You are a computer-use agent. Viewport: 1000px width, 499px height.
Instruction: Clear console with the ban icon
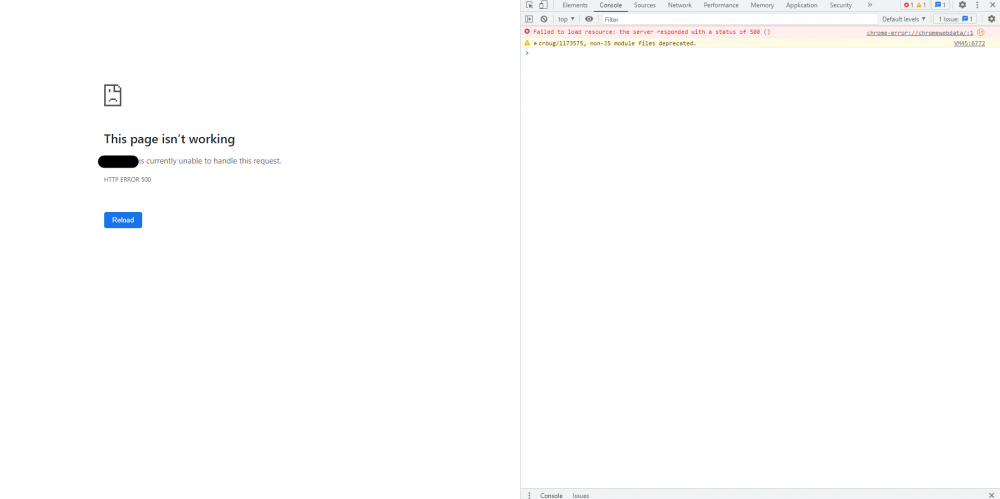click(543, 19)
